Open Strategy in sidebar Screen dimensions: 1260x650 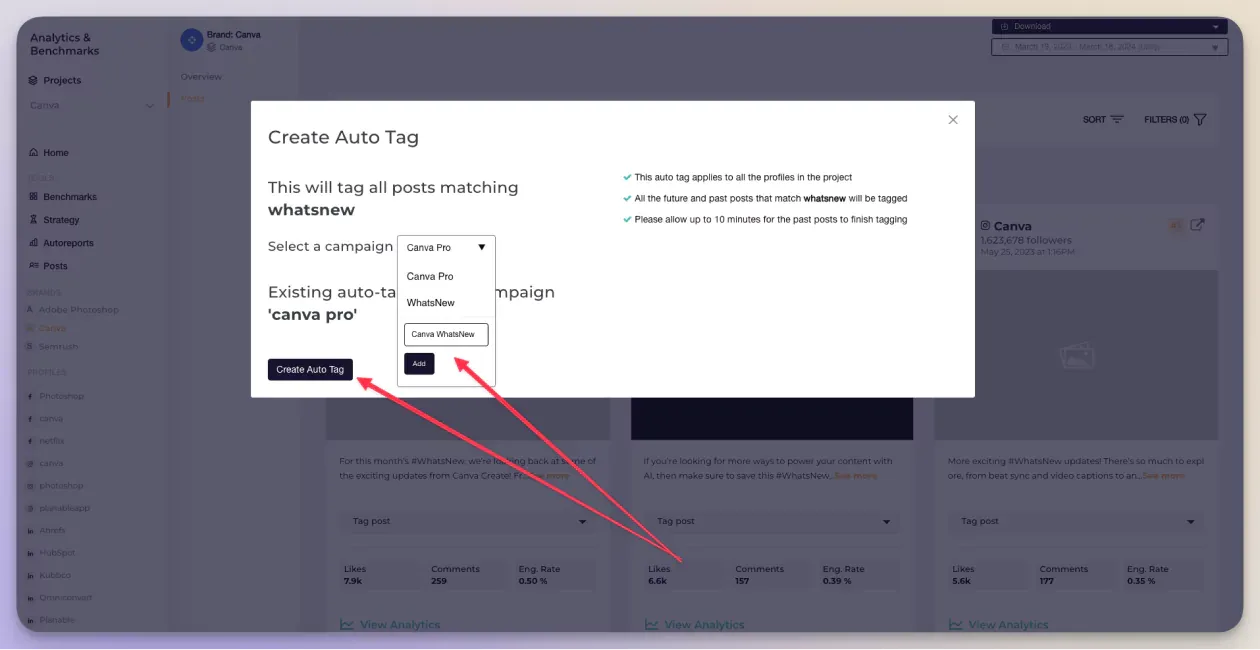(54, 220)
